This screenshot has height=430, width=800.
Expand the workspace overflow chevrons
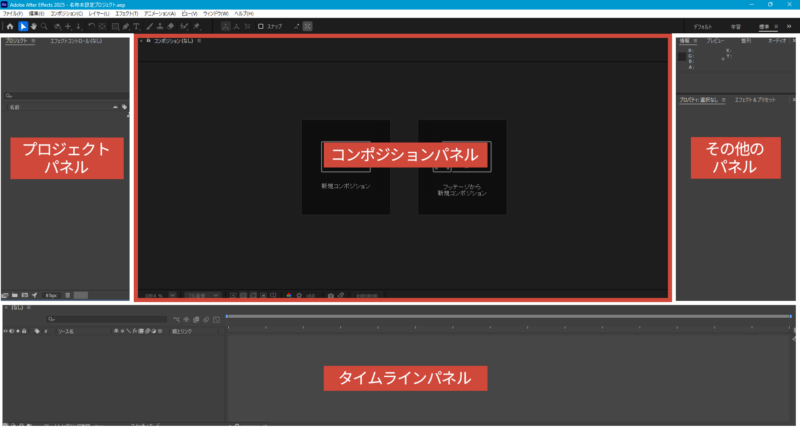[x=789, y=27]
